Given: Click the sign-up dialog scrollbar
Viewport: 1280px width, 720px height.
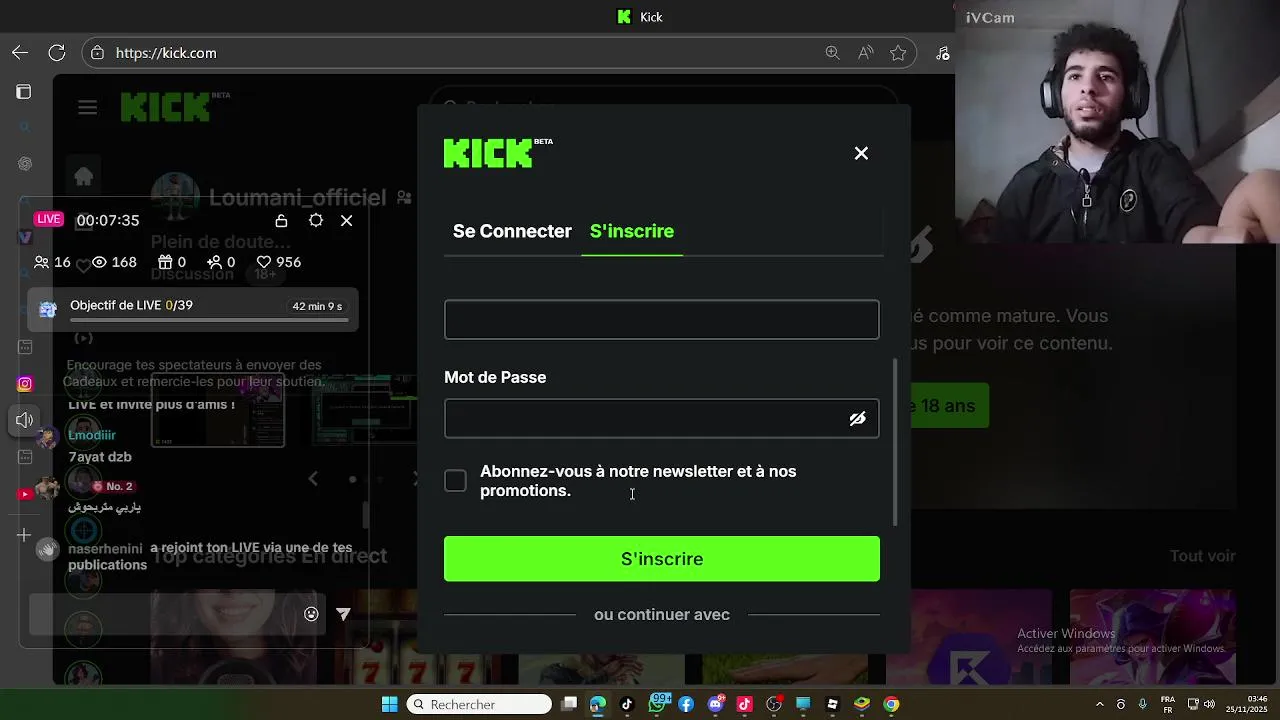Looking at the screenshot, I should [x=895, y=441].
